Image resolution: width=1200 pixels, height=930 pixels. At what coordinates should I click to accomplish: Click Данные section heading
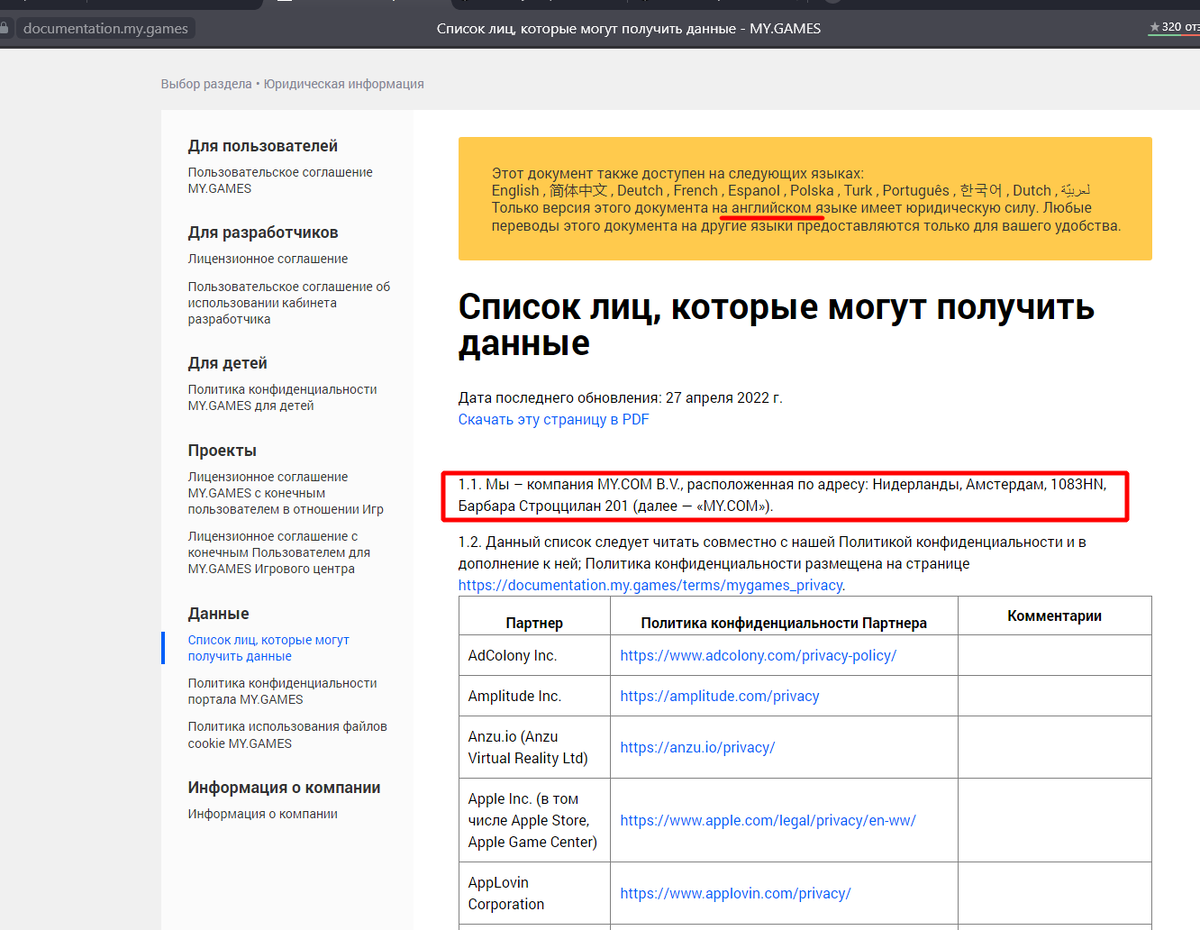pyautogui.click(x=218, y=614)
